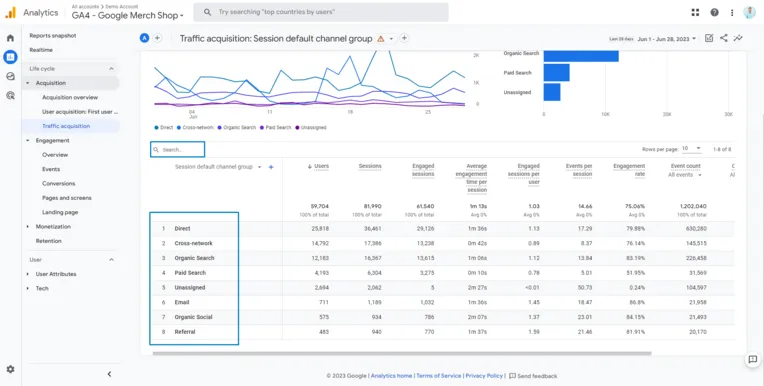Expand the Tech group

tap(28, 289)
